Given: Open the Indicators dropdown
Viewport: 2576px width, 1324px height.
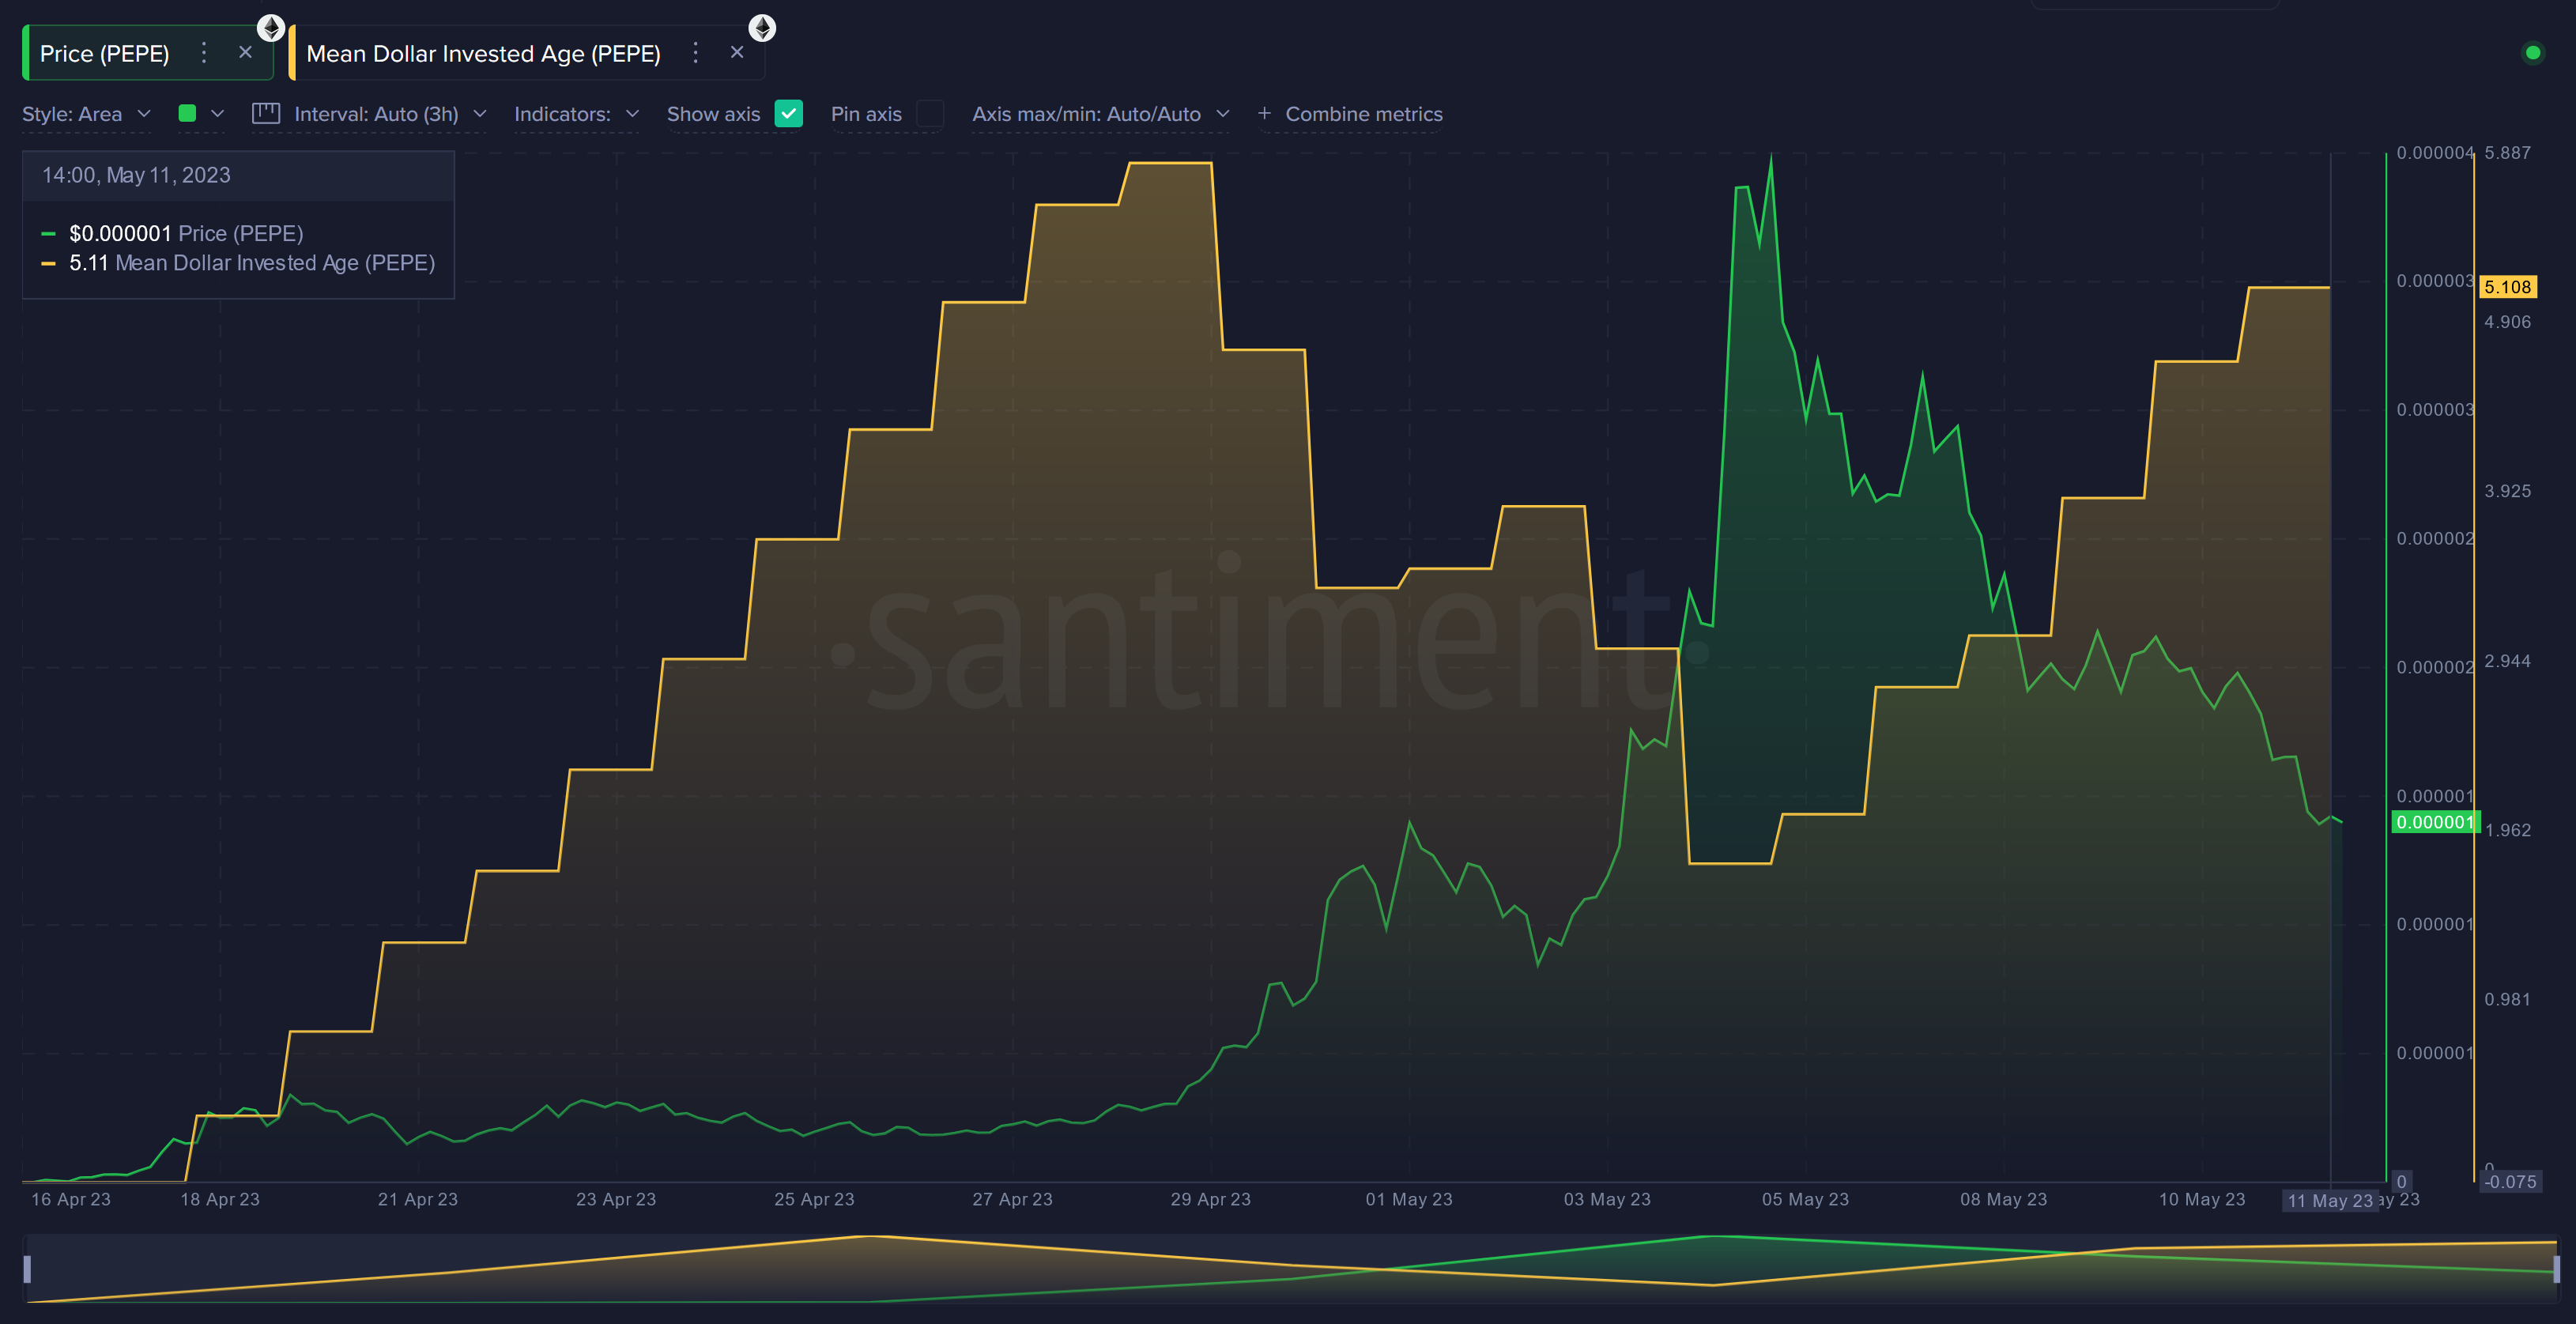Looking at the screenshot, I should tap(576, 114).
